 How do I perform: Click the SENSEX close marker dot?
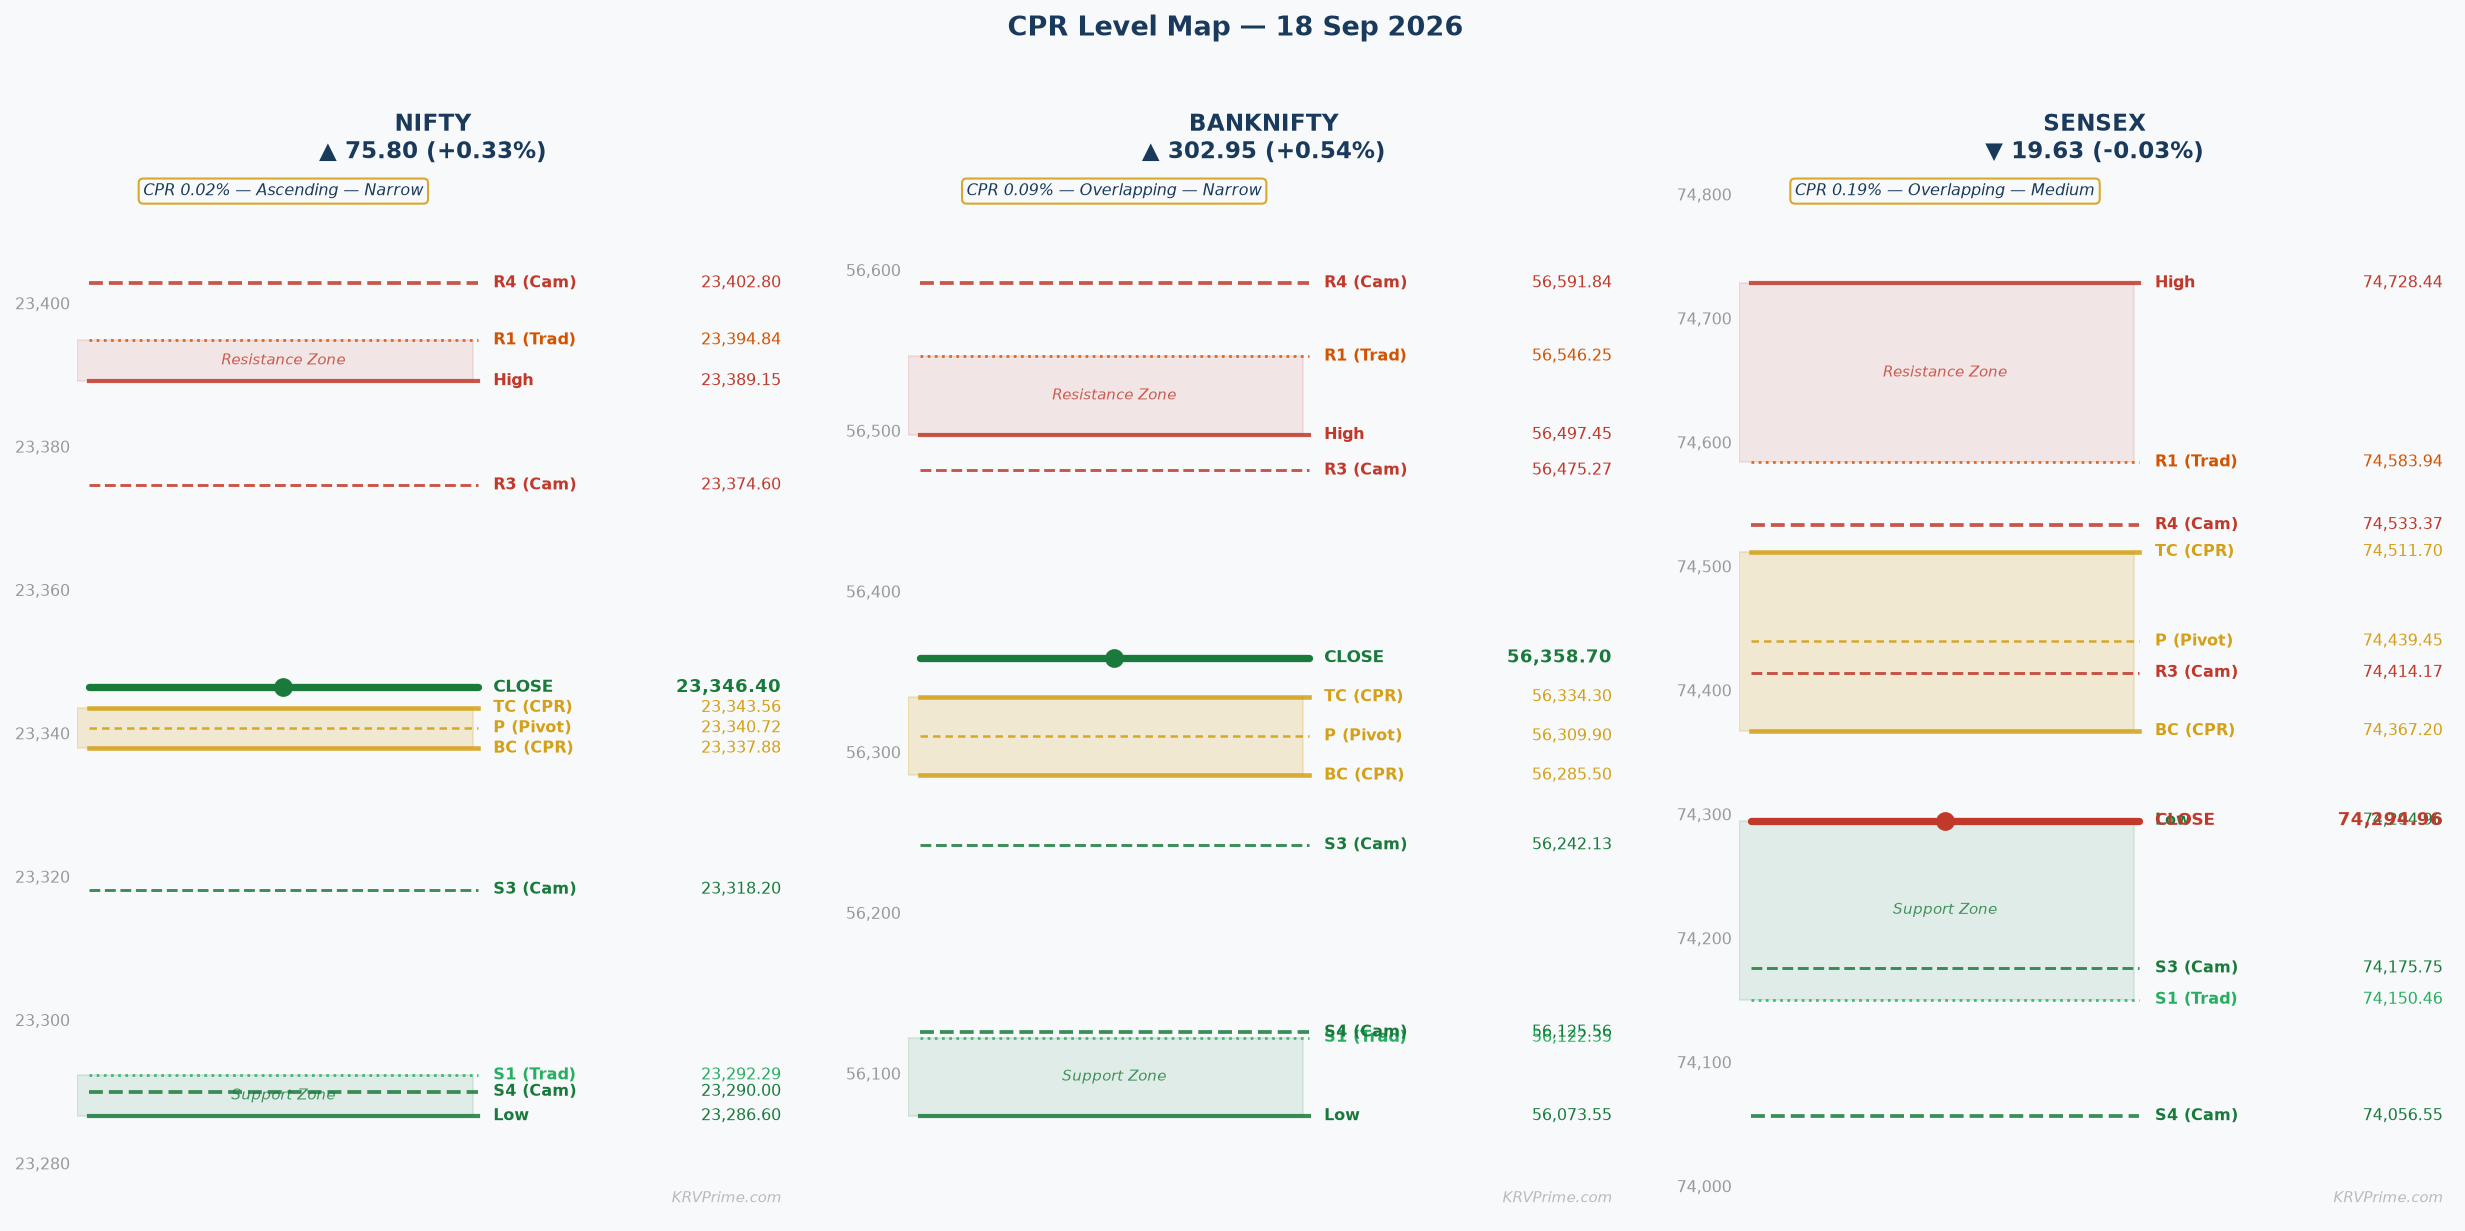coord(1945,821)
